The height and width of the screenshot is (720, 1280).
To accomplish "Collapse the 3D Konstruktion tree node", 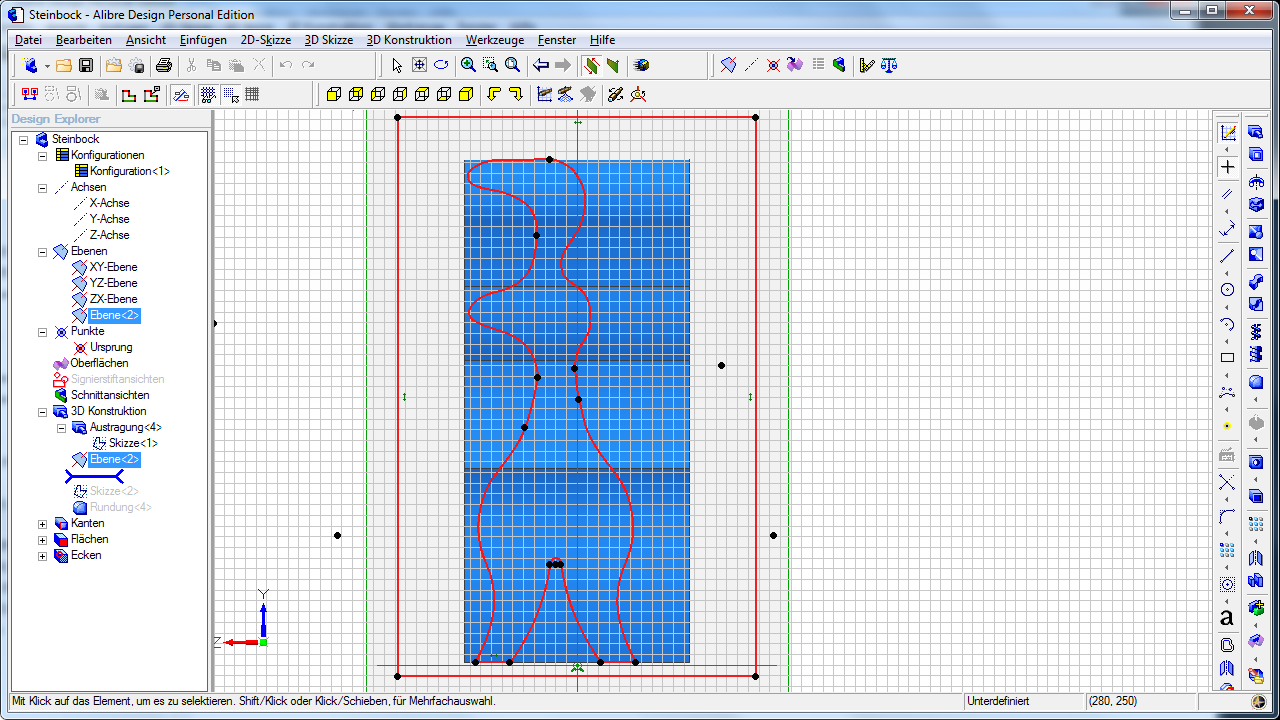I will click(x=42, y=411).
